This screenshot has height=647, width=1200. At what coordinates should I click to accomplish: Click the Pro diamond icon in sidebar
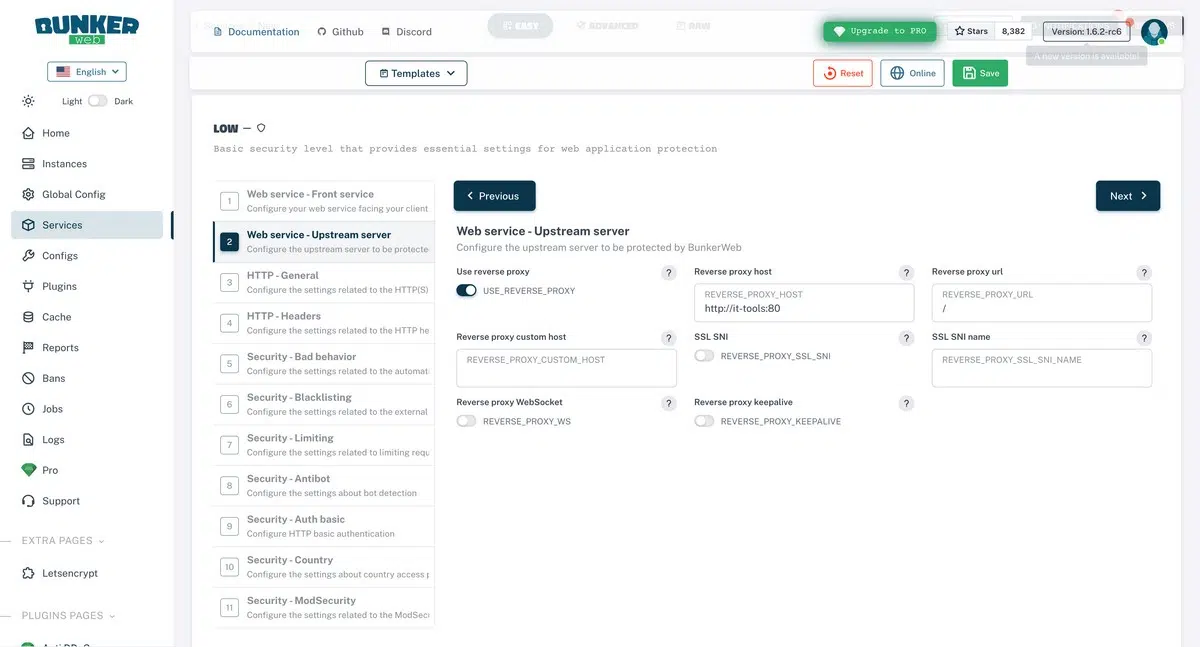(28, 470)
